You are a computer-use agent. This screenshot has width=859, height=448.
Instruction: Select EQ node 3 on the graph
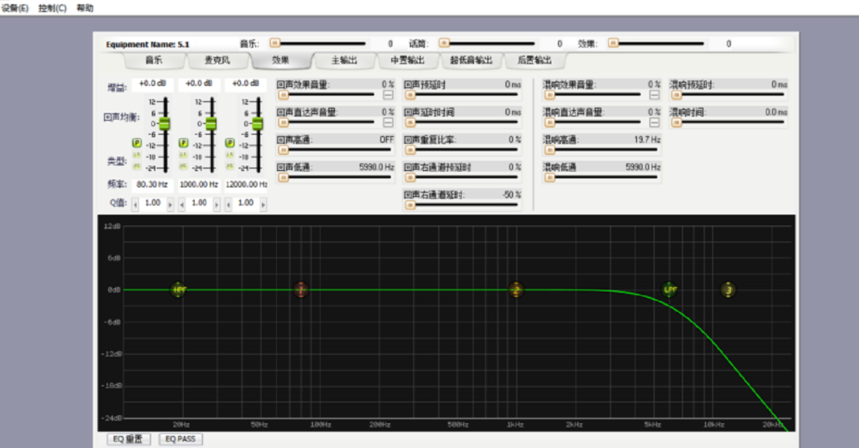point(728,289)
